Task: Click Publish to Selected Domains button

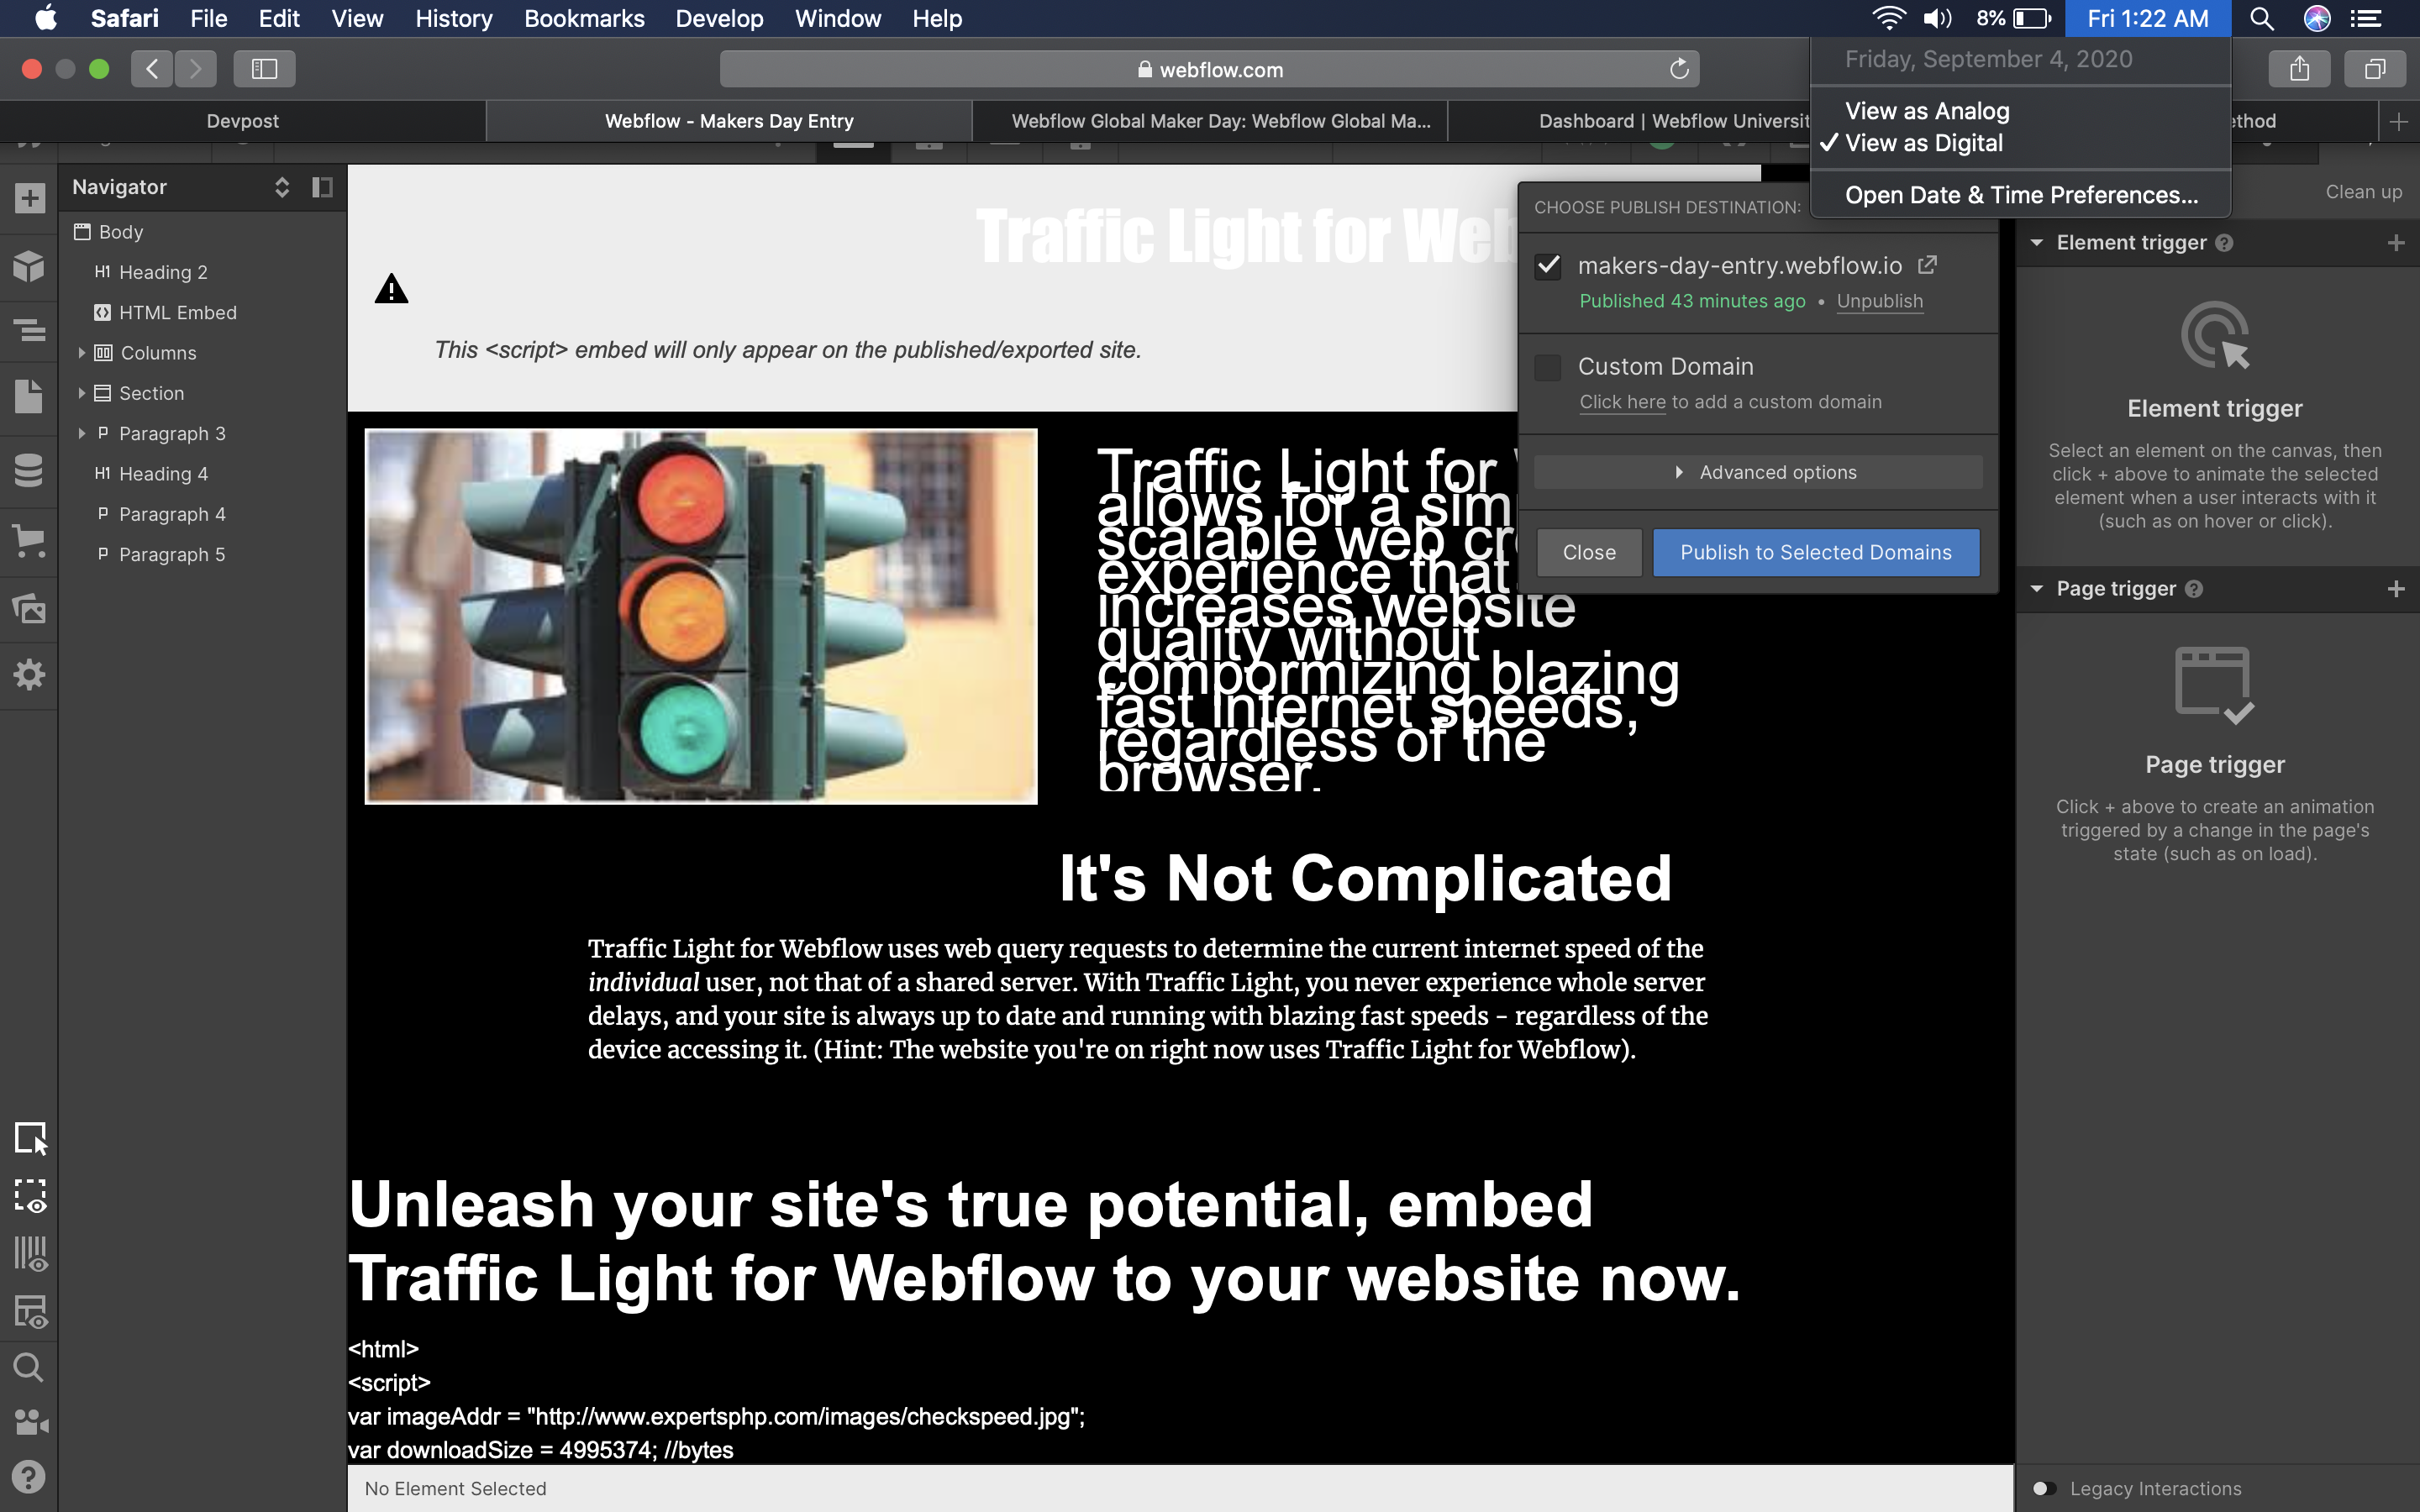Action: (1815, 552)
